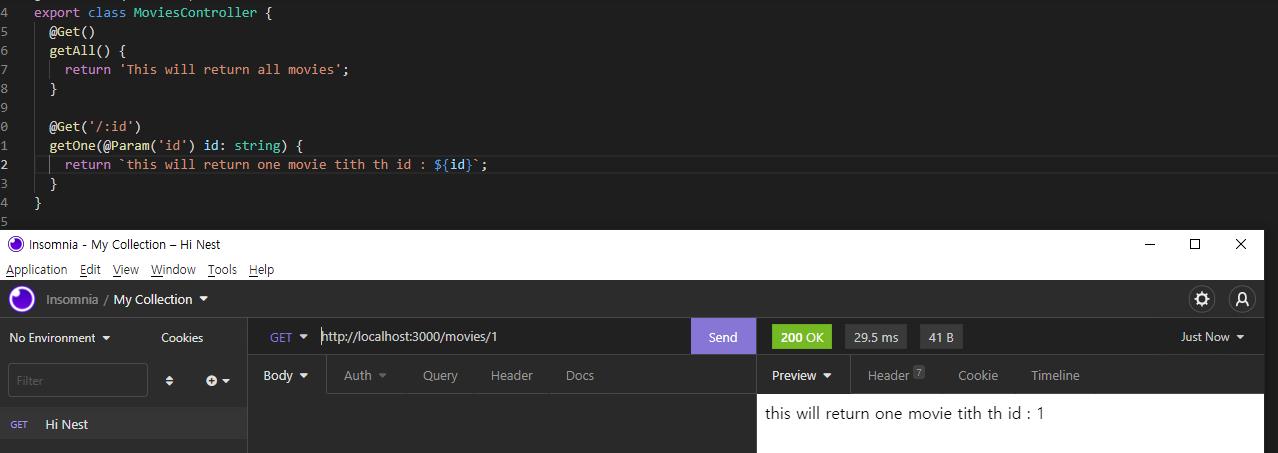The height and width of the screenshot is (453, 1278).
Task: Click the response body text
Action: [x=904, y=413]
